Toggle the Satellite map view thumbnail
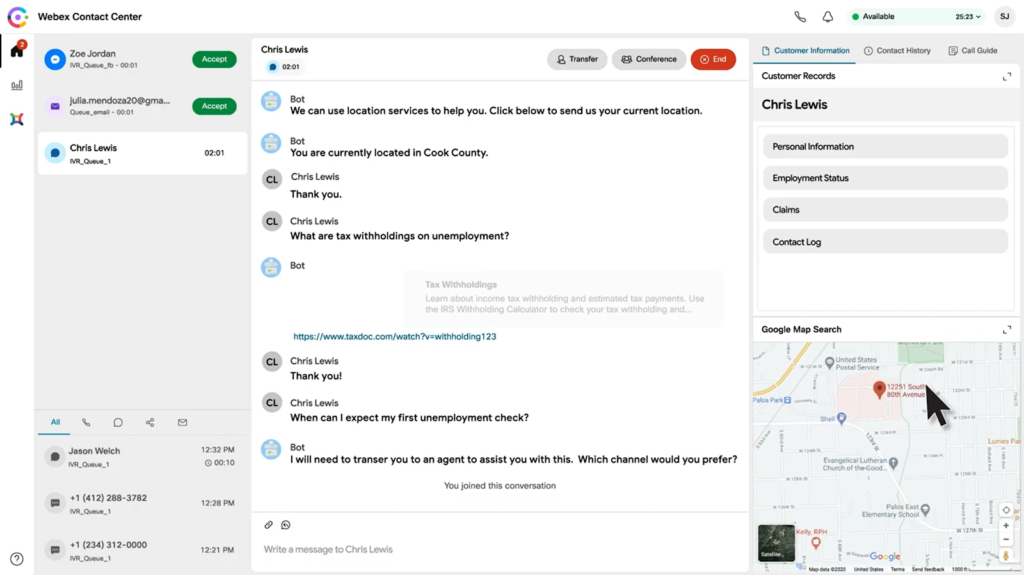1024x575 pixels. coord(776,543)
